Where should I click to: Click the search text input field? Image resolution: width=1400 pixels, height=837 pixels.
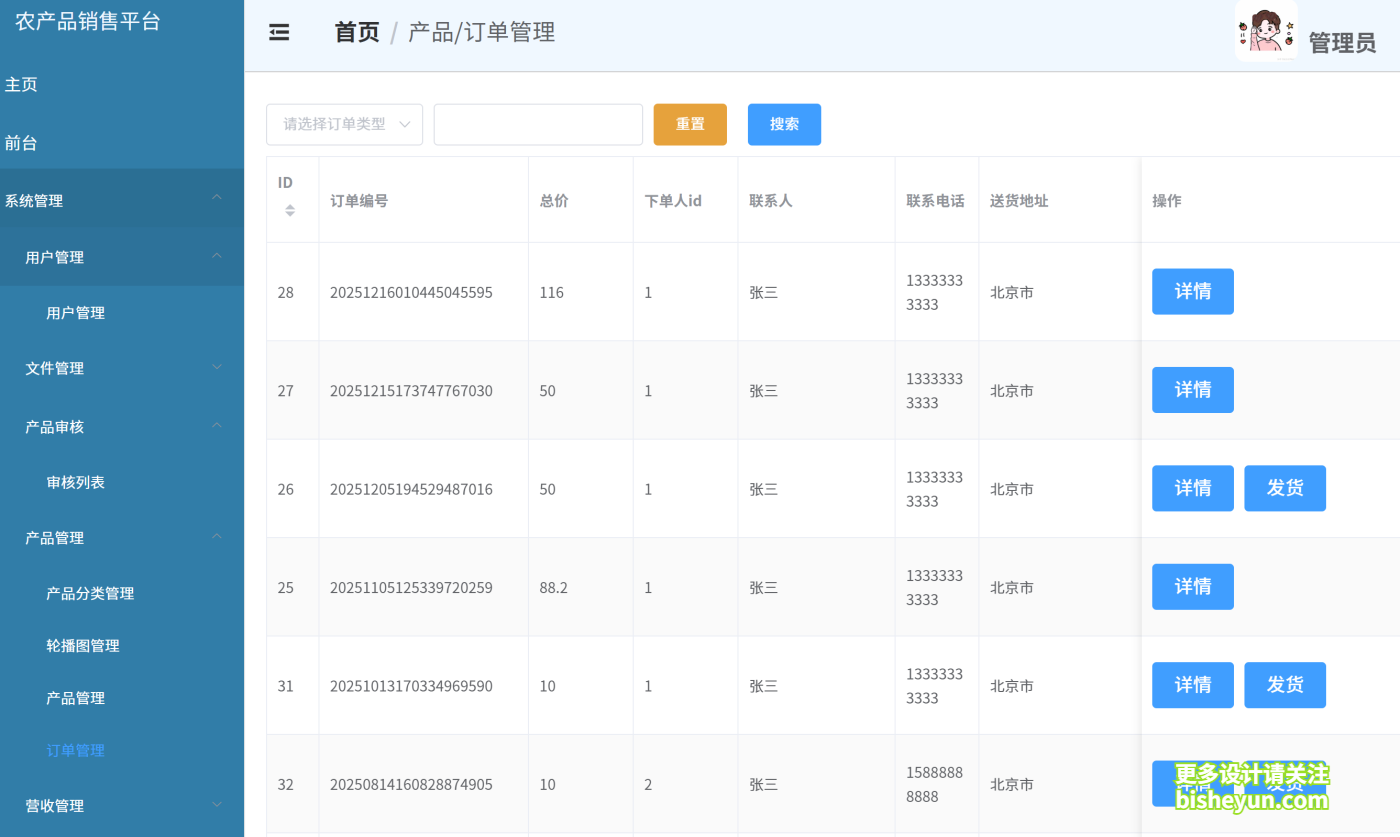point(537,124)
